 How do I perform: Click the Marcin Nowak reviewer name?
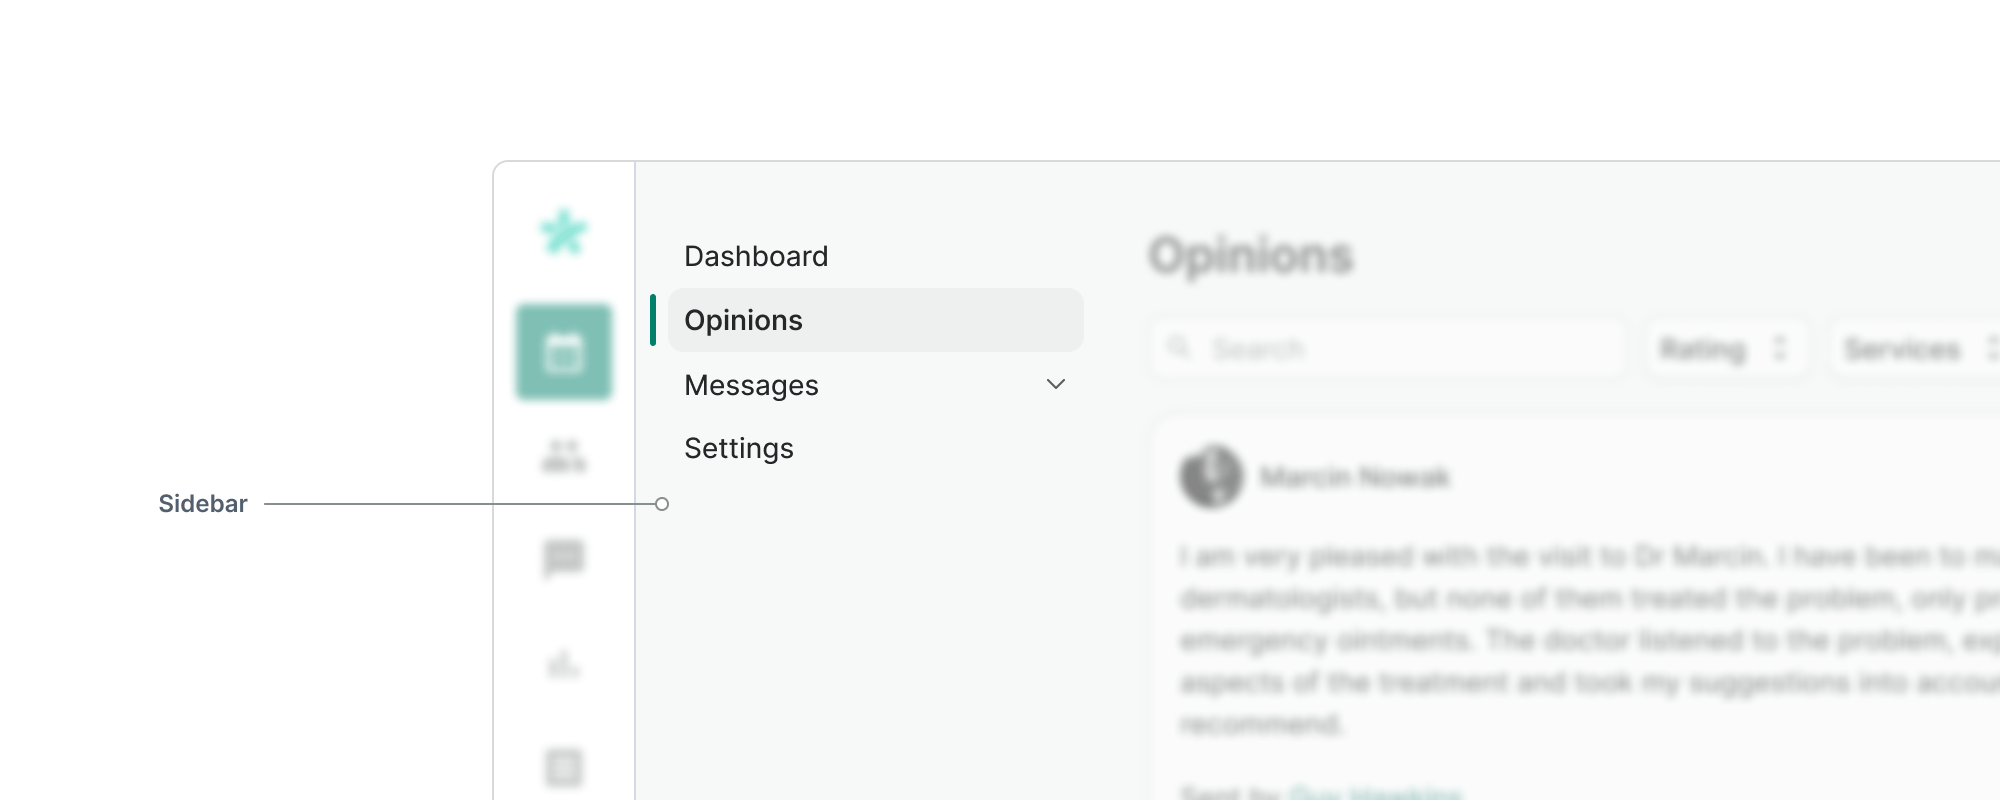tap(1354, 477)
